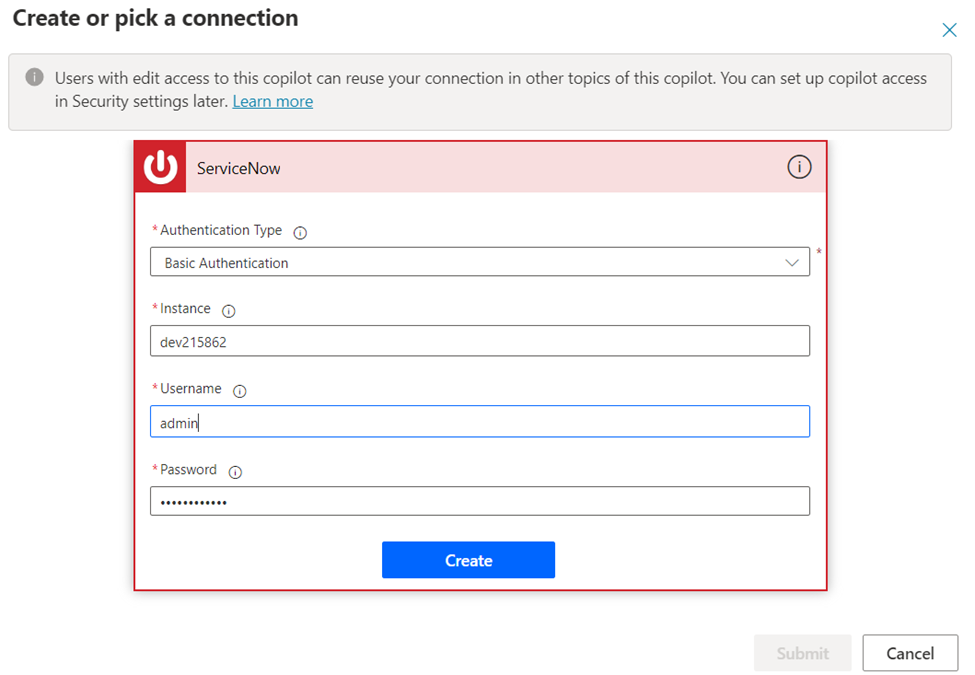Viewport: 975px width, 675px height.
Task: Focus the Instance field containing dev215862
Action: (x=479, y=341)
